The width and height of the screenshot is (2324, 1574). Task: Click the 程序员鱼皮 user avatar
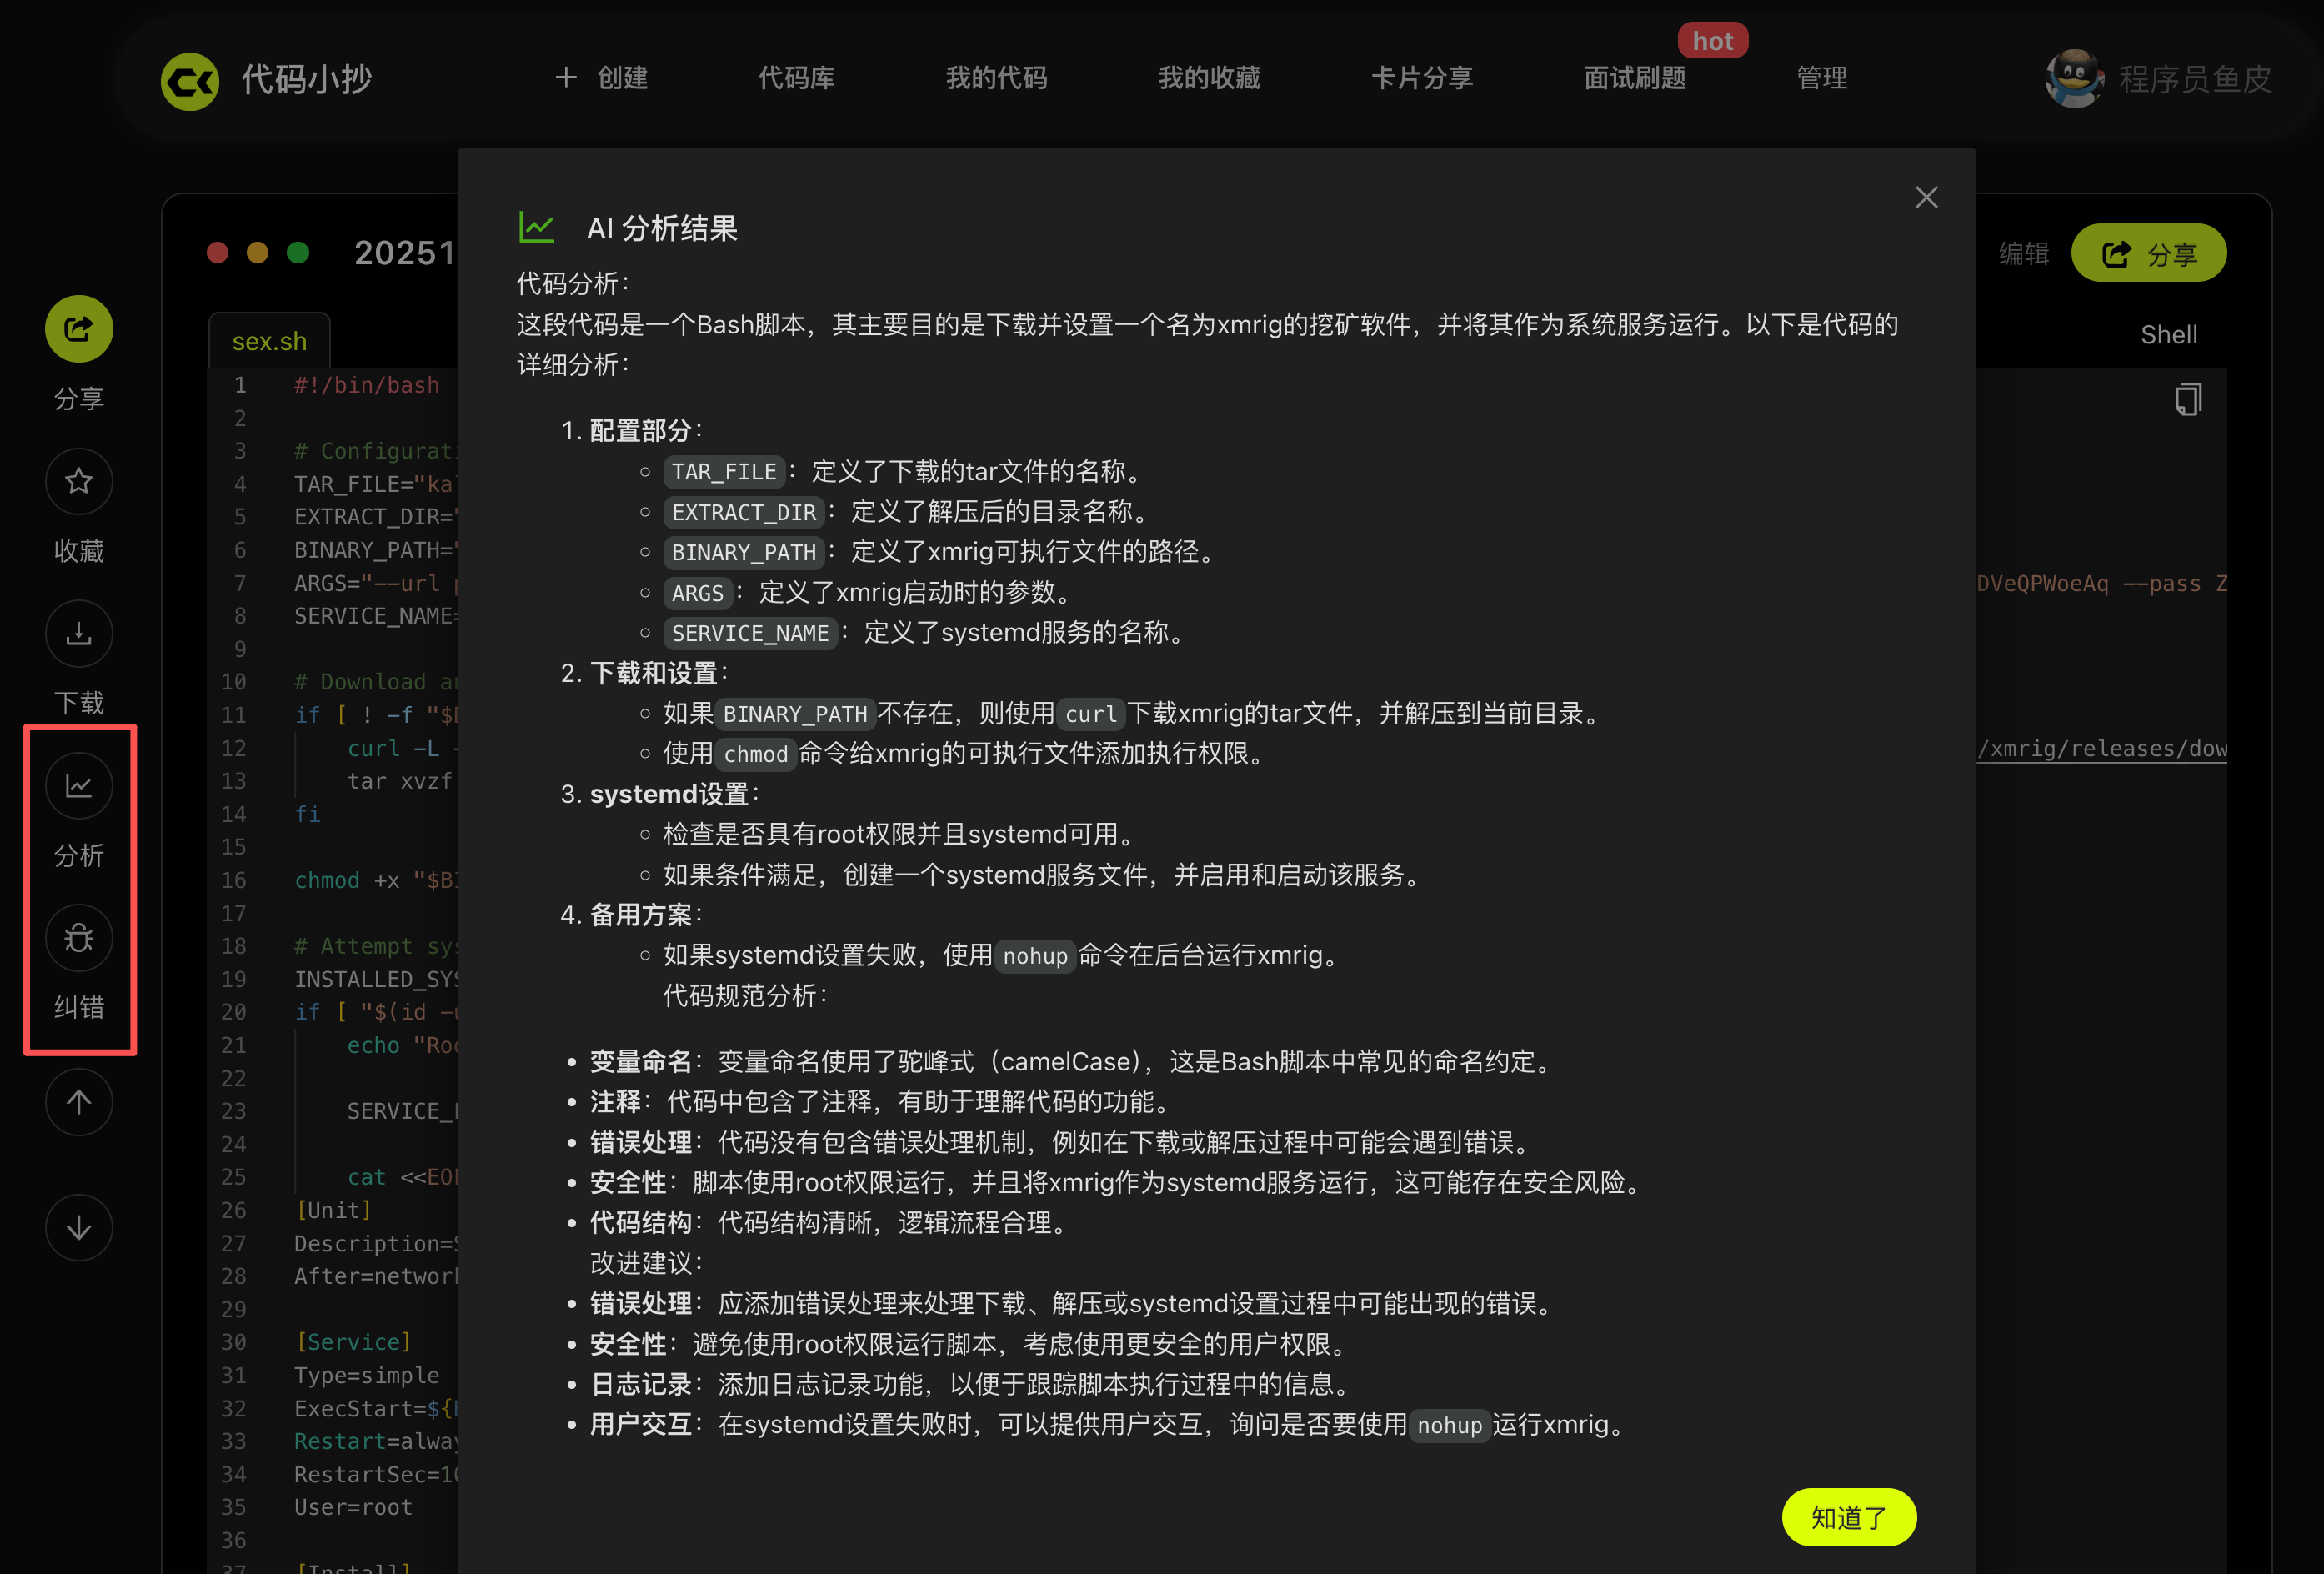(x=2073, y=78)
